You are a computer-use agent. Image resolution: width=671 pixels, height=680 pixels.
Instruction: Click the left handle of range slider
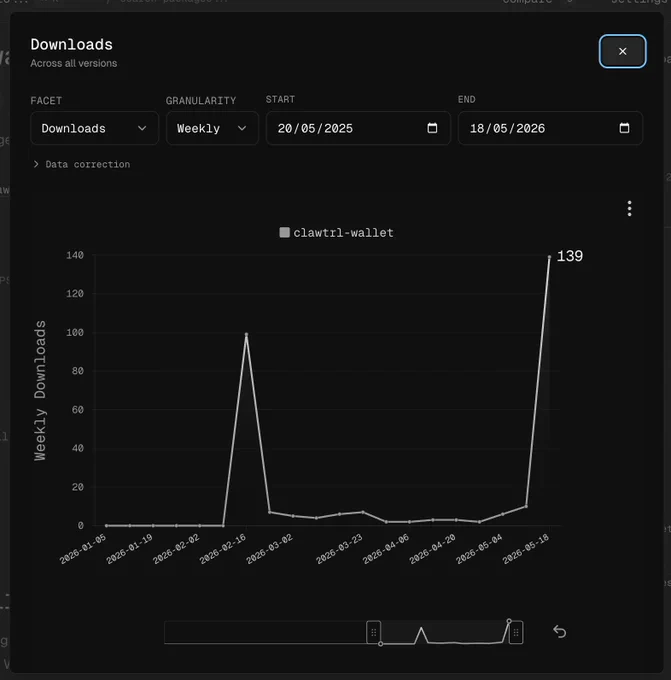[x=373, y=632]
